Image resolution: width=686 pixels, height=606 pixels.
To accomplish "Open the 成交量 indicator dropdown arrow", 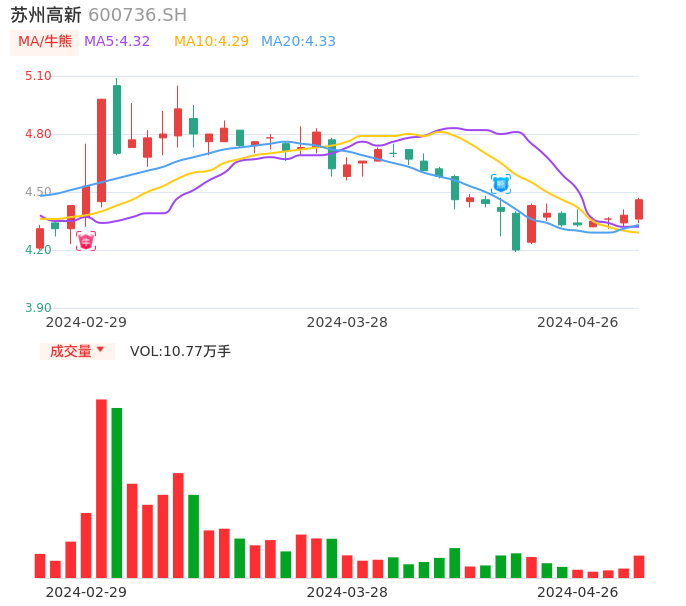I will [x=100, y=350].
